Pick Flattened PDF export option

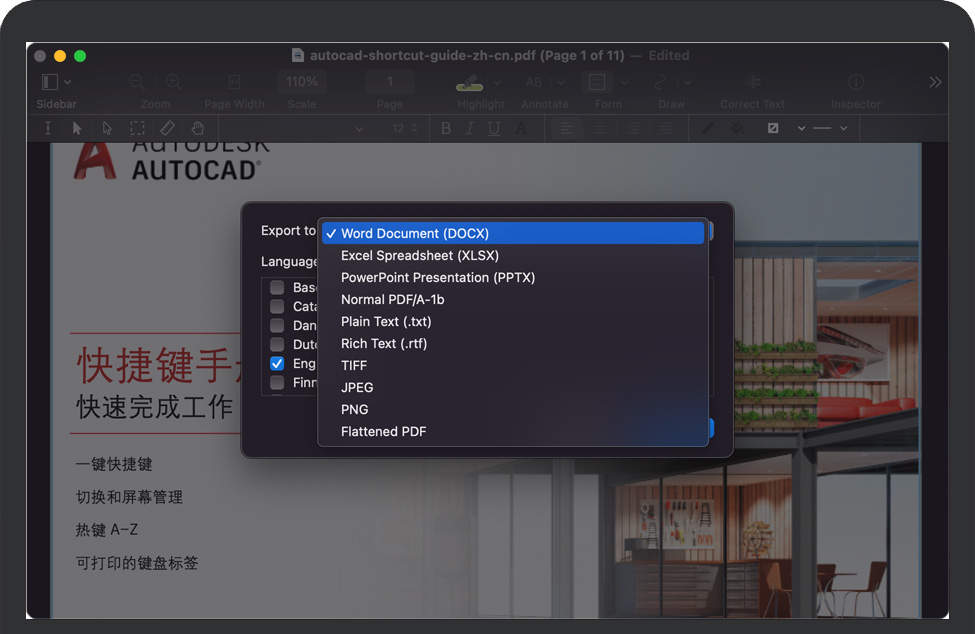(383, 431)
